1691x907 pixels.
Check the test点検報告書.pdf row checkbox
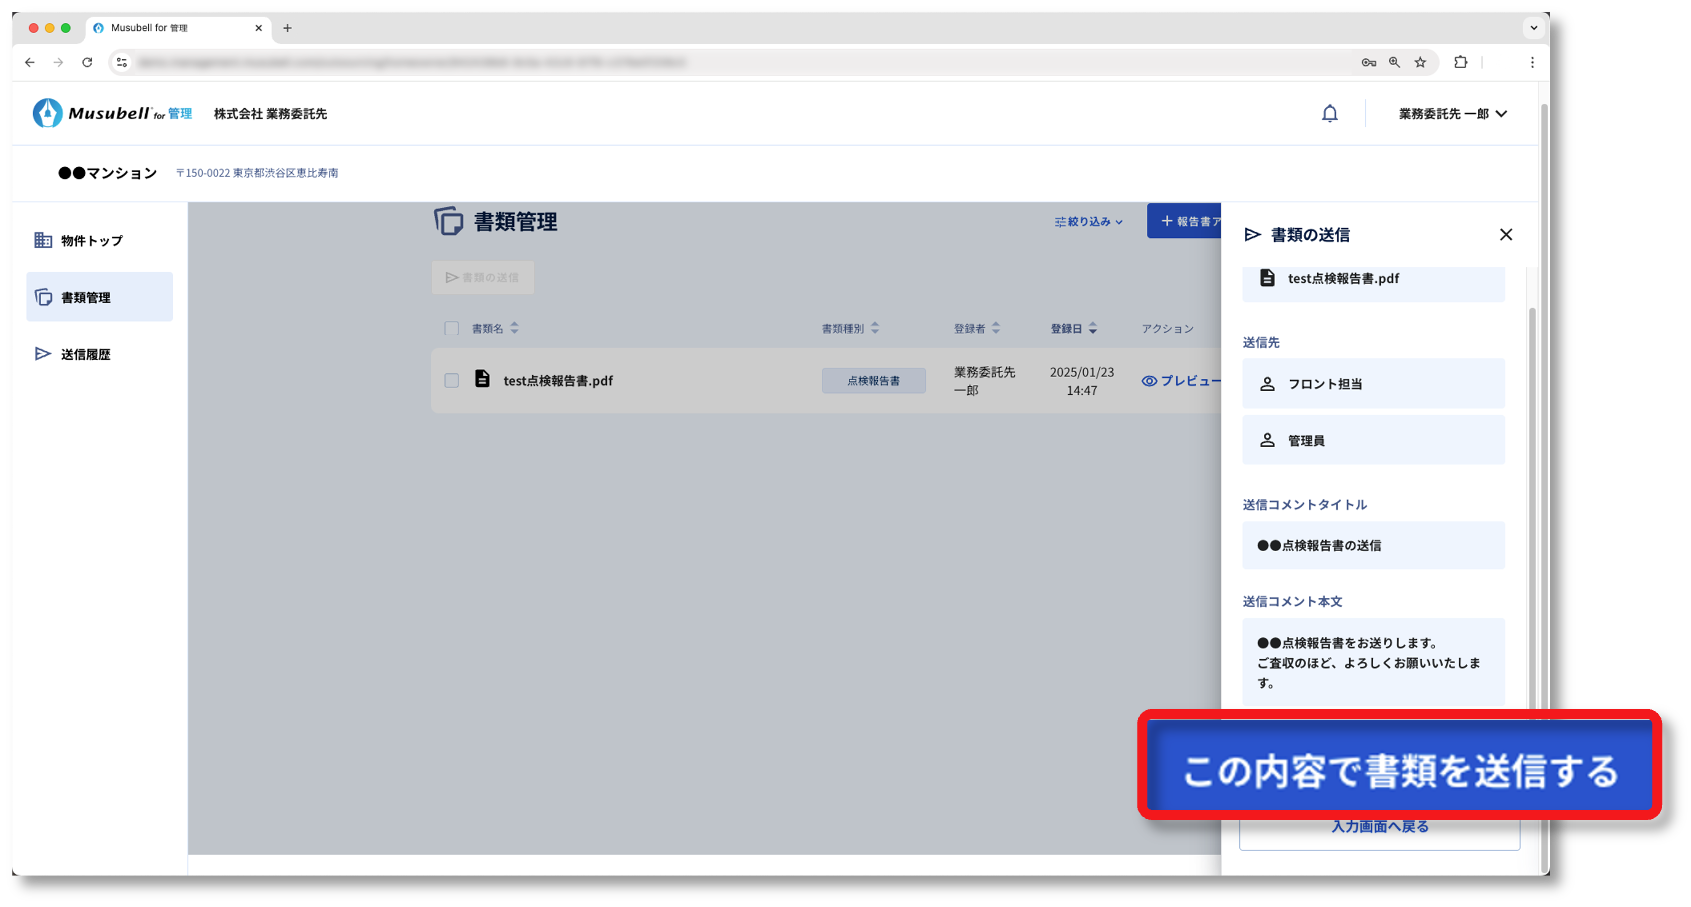(x=452, y=380)
